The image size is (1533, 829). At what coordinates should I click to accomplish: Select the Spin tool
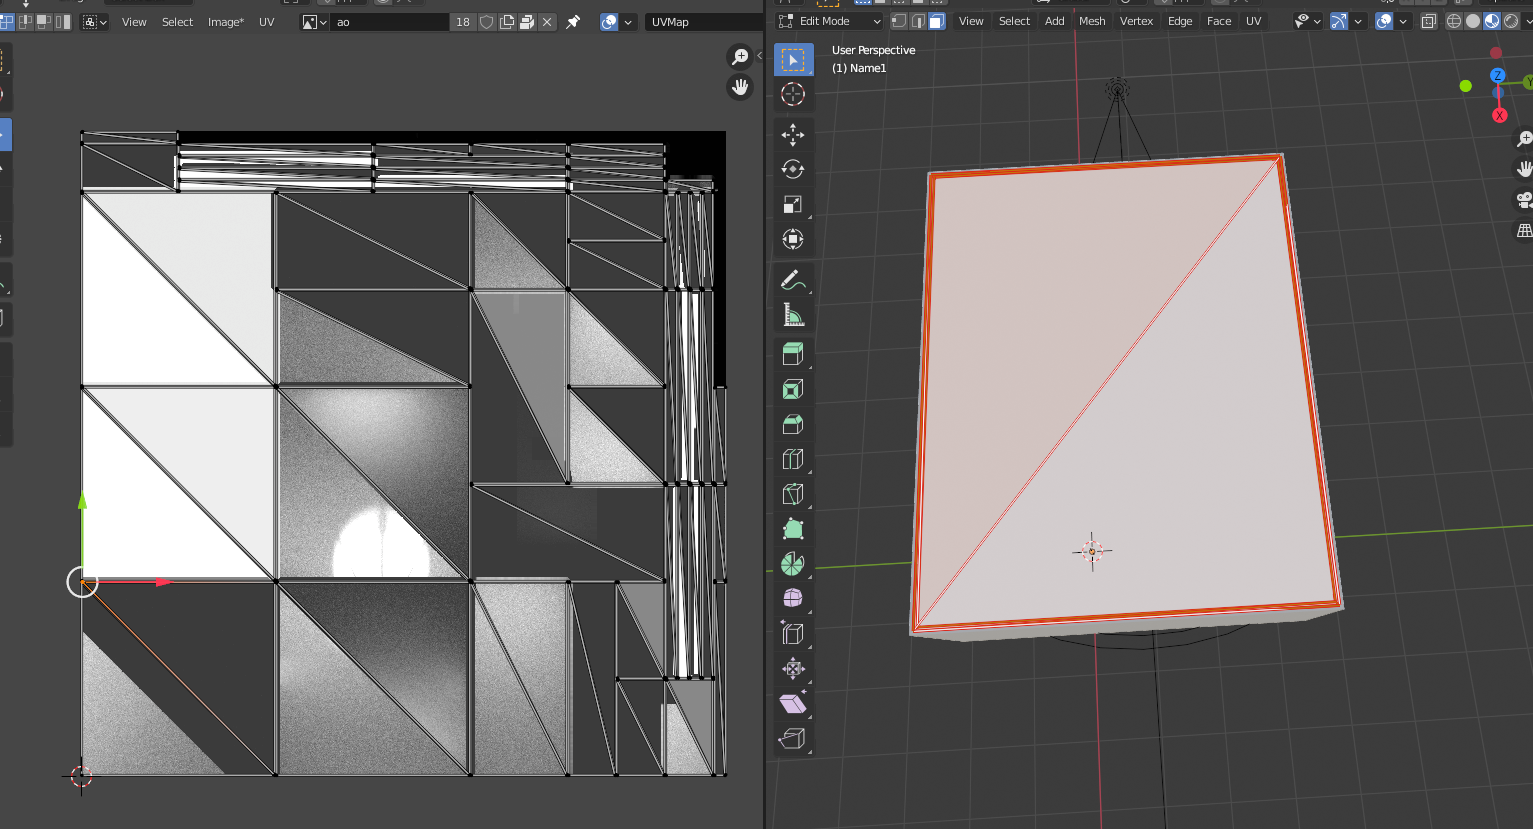(x=793, y=564)
